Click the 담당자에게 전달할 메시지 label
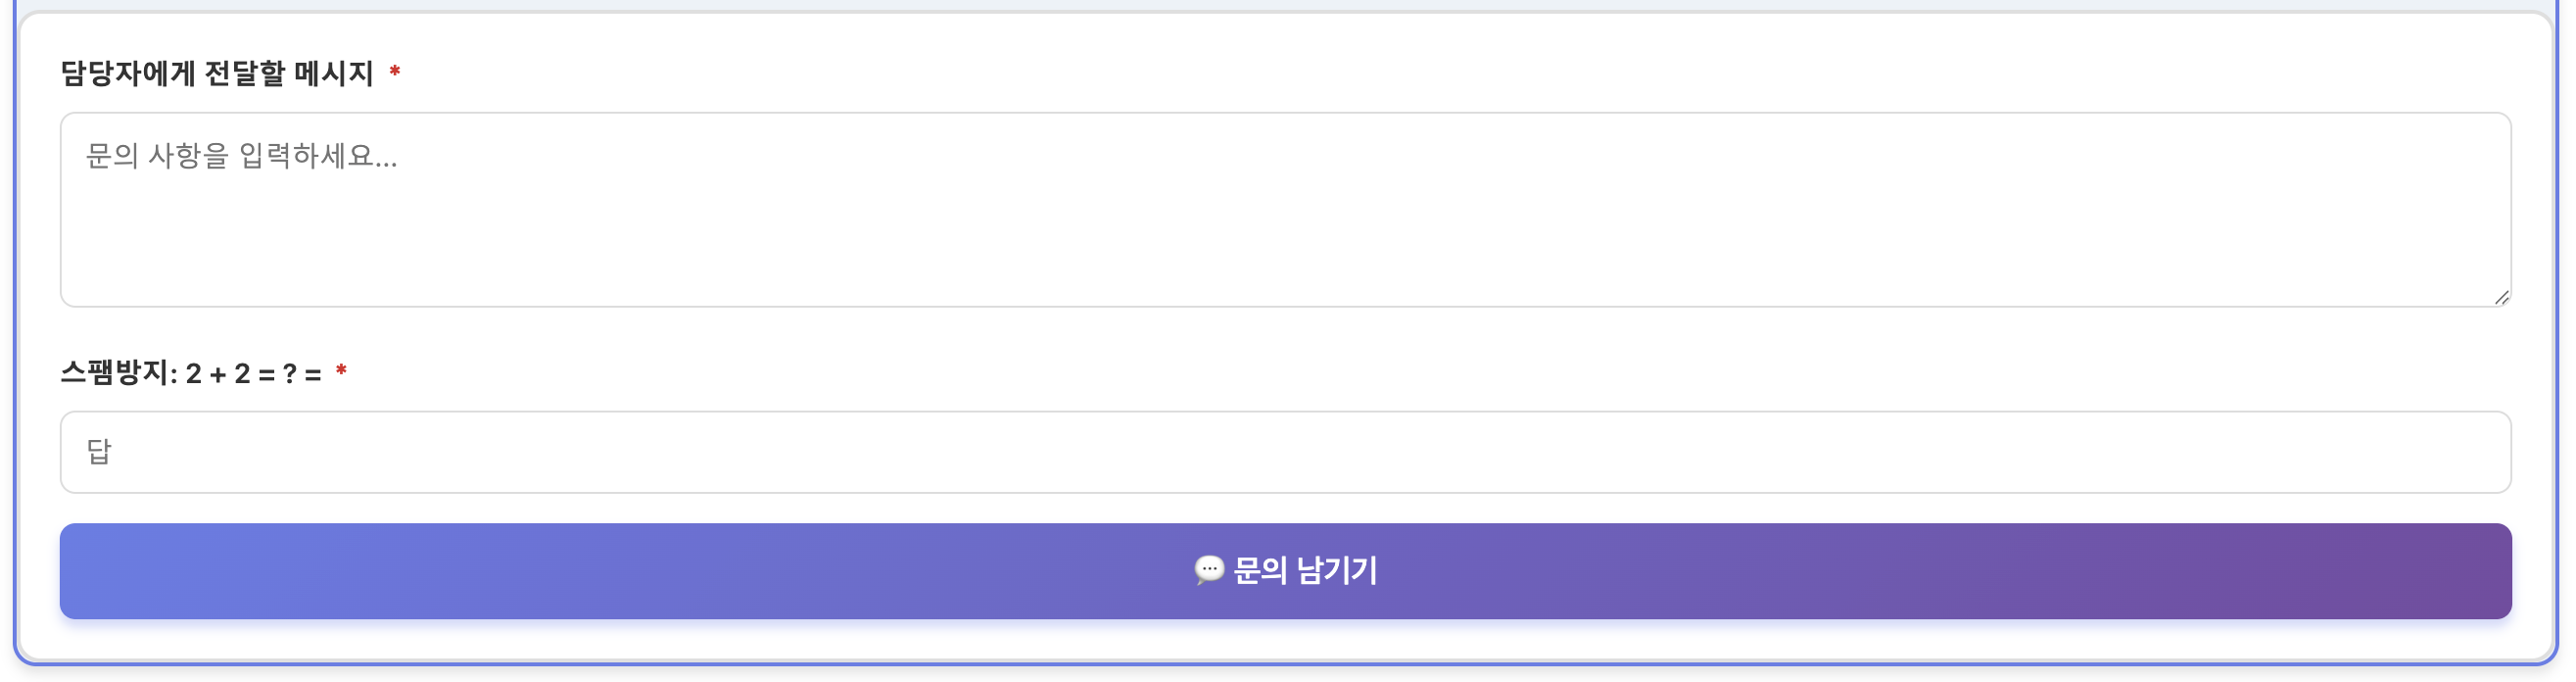The width and height of the screenshot is (2576, 682). 217,73
